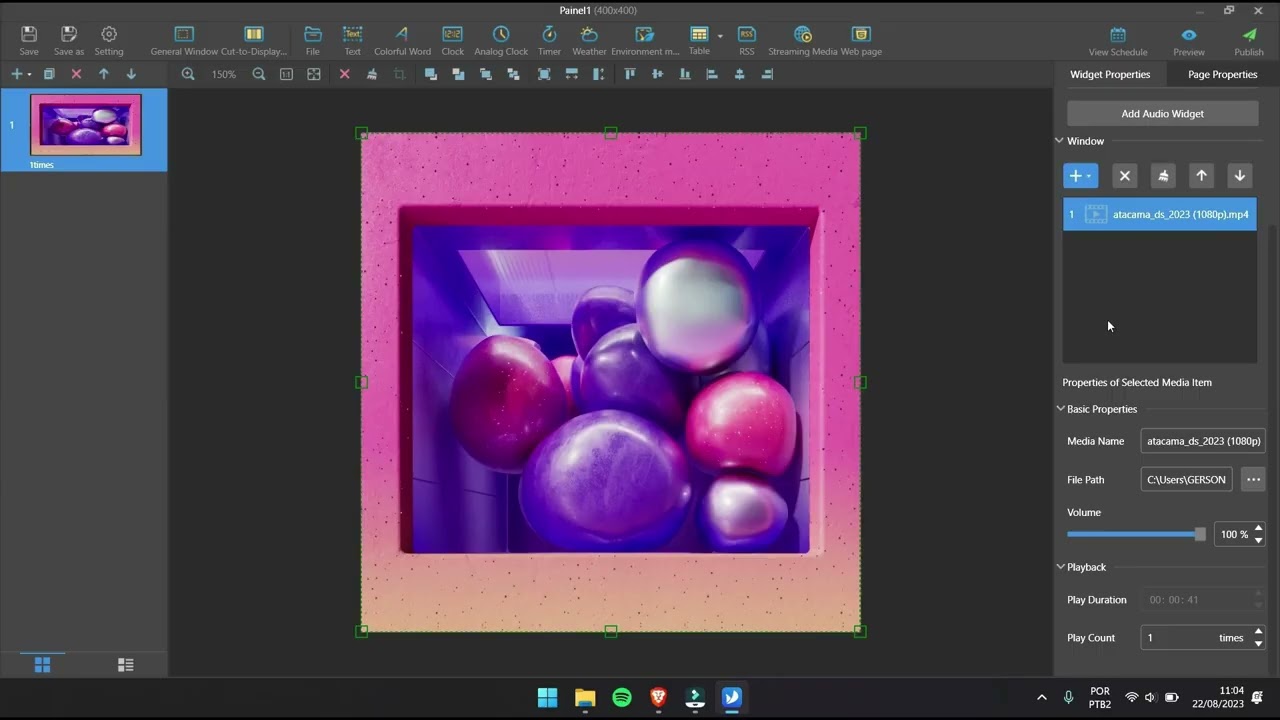Increase Play Count with up stepper

point(1258,632)
